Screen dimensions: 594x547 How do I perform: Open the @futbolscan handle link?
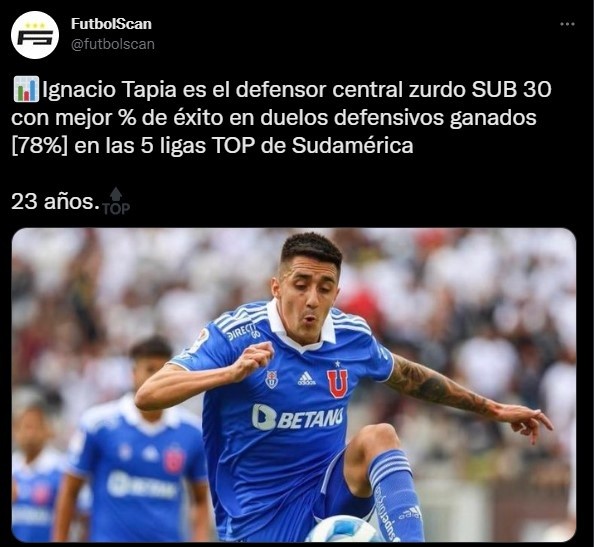[x=113, y=44]
